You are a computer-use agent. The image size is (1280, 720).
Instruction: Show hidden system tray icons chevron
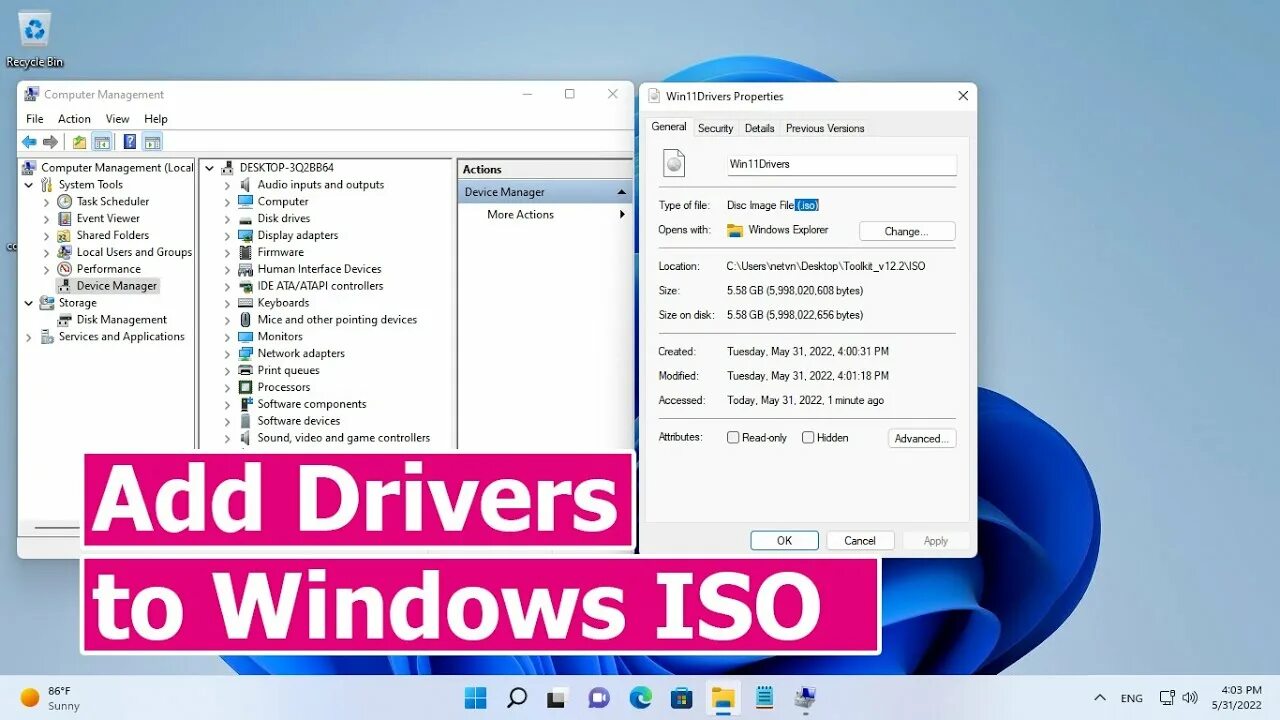1100,698
